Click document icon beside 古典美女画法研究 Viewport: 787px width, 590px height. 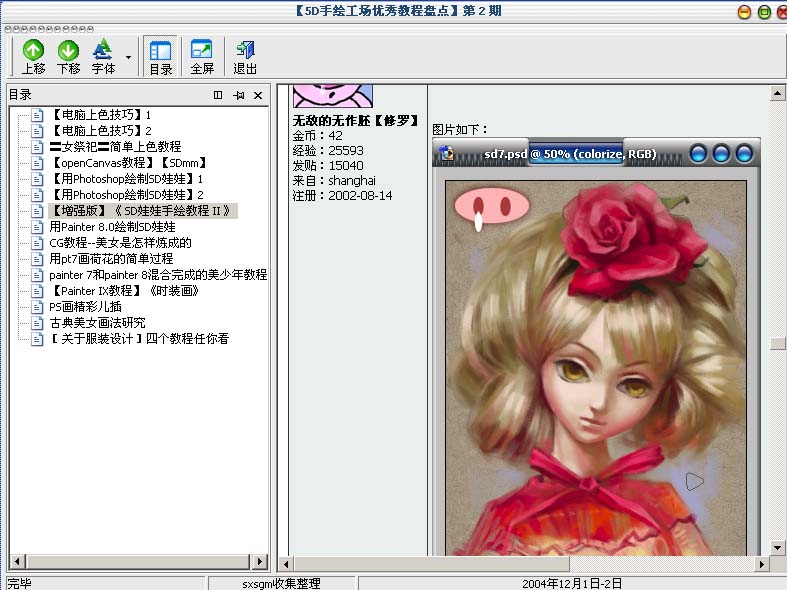(x=37, y=324)
